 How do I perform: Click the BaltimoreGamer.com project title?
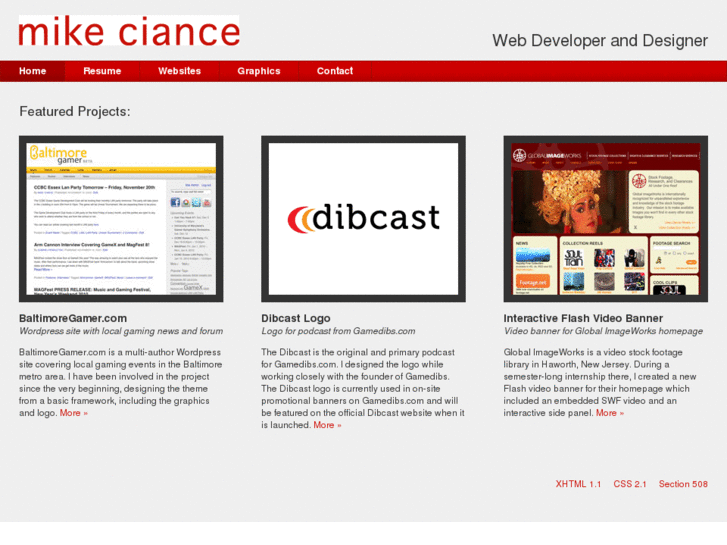click(73, 318)
